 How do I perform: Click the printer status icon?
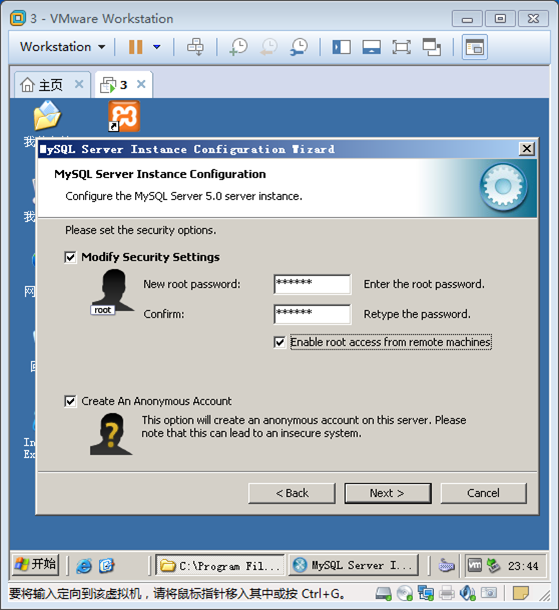[x=447, y=593]
